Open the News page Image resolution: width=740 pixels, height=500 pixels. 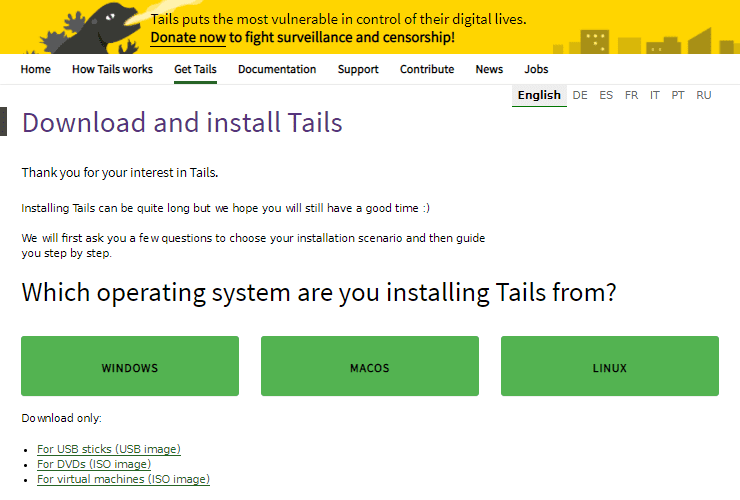click(x=489, y=69)
